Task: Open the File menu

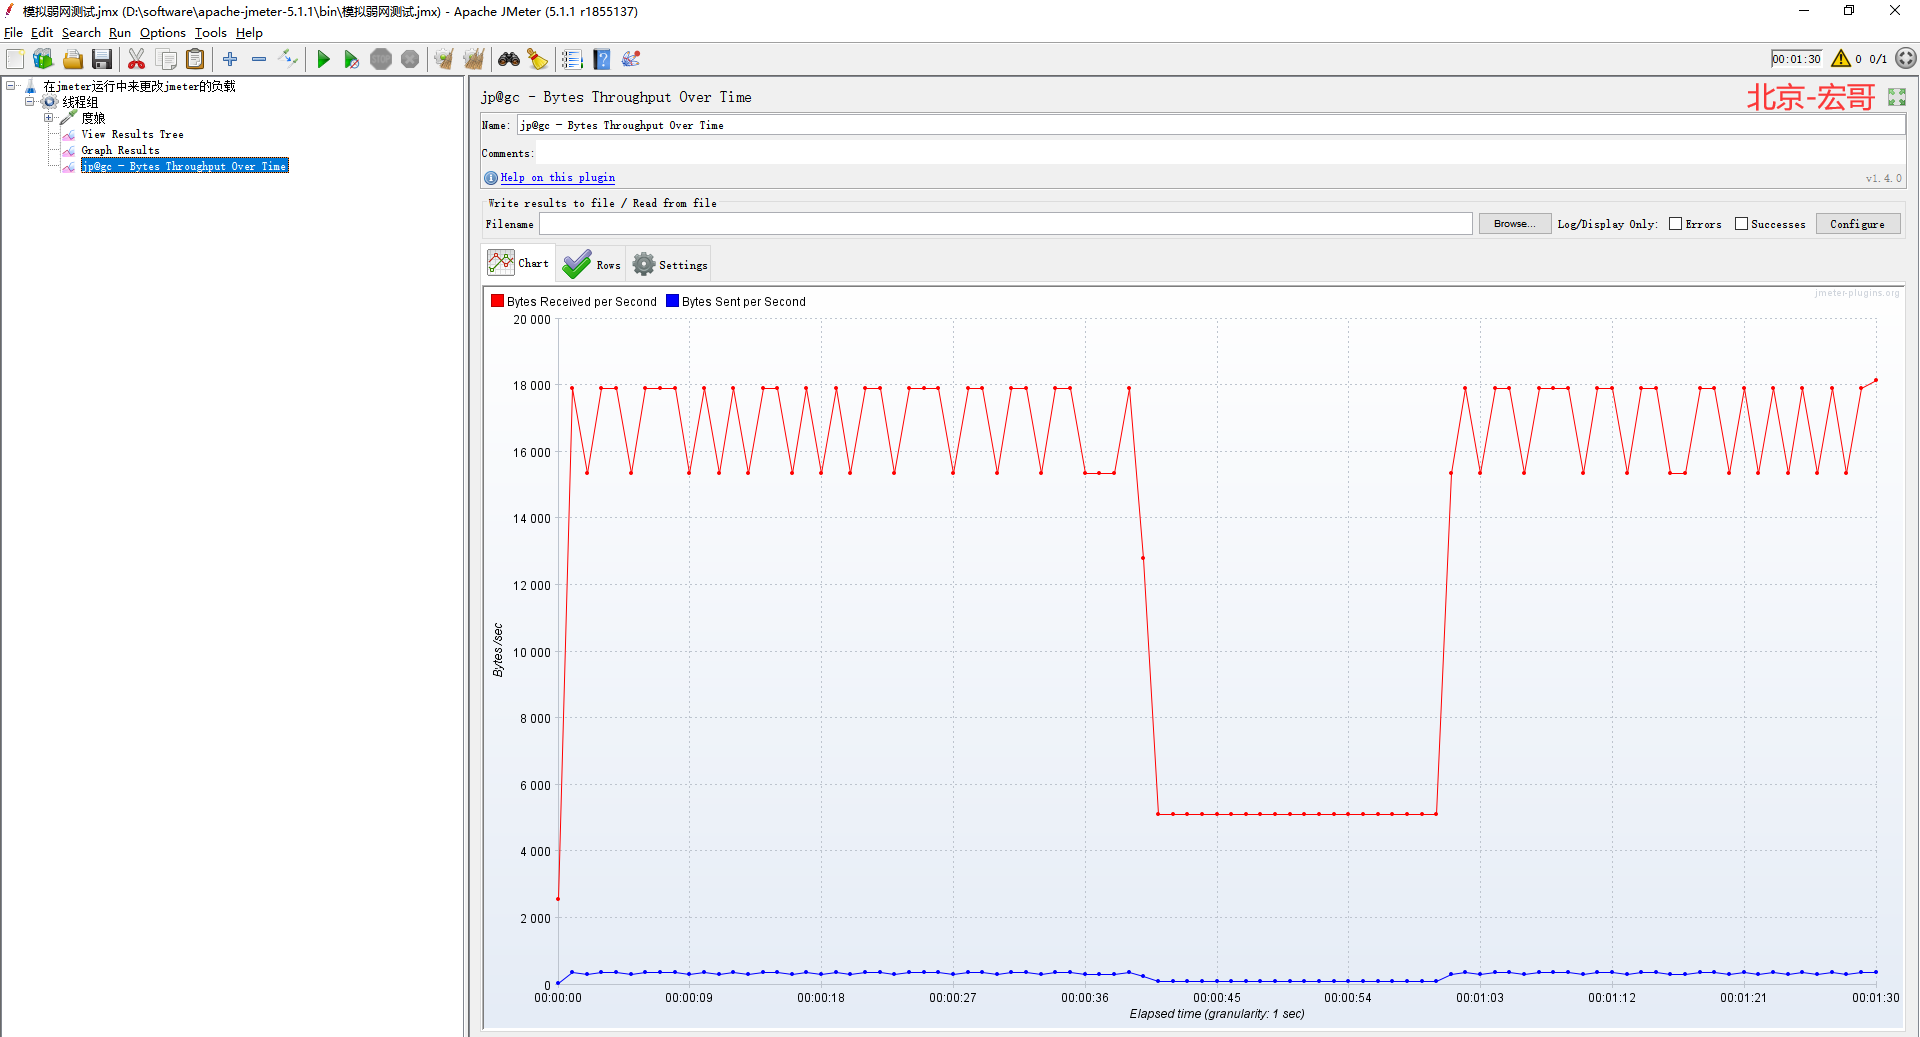Action: point(13,33)
